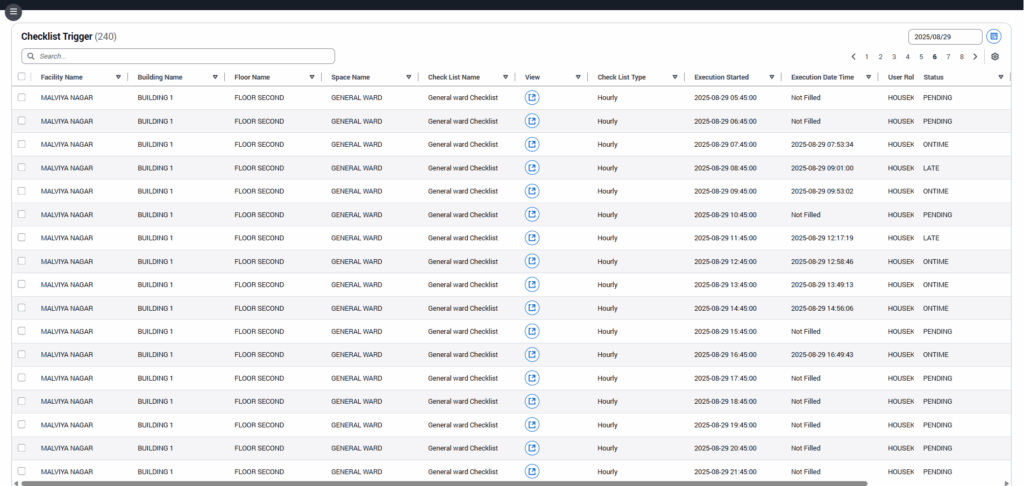Go to page 3

pos(894,57)
